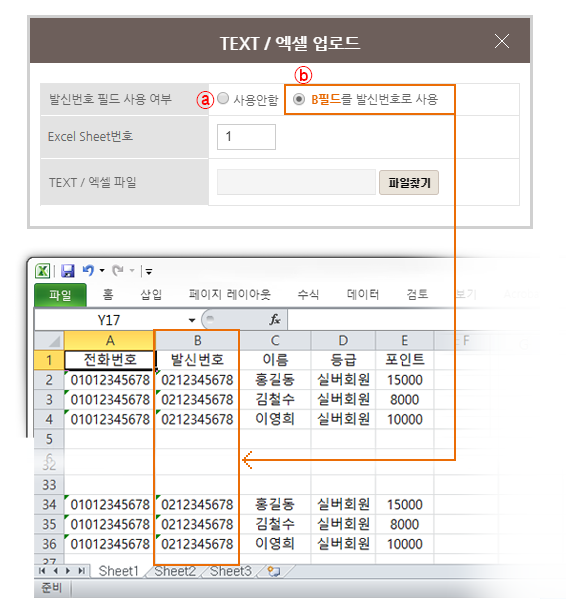566x616 pixels.
Task: Close the TEXT / 엑셀 업로드 dialog
Action: point(502,41)
